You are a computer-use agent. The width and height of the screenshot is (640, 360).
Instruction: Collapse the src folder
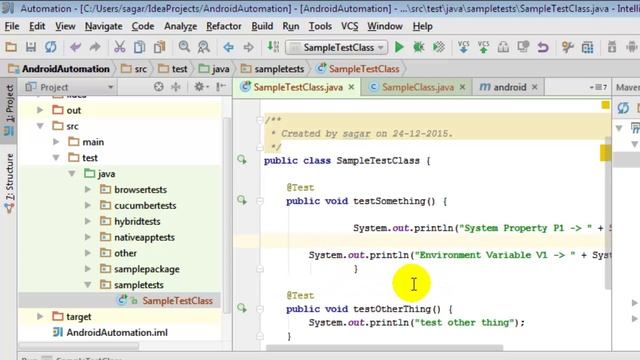pos(40,126)
